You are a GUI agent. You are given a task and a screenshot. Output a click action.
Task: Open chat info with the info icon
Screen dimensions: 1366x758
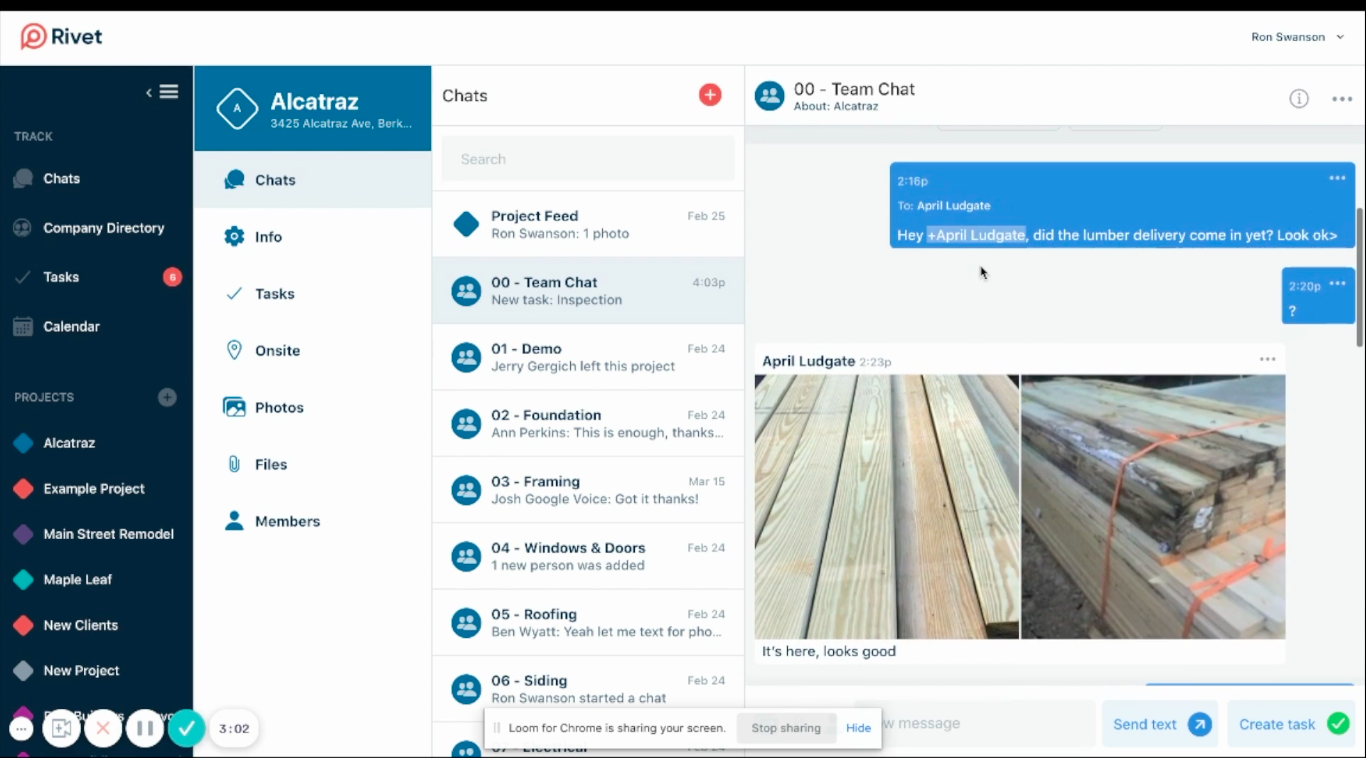[1299, 98]
